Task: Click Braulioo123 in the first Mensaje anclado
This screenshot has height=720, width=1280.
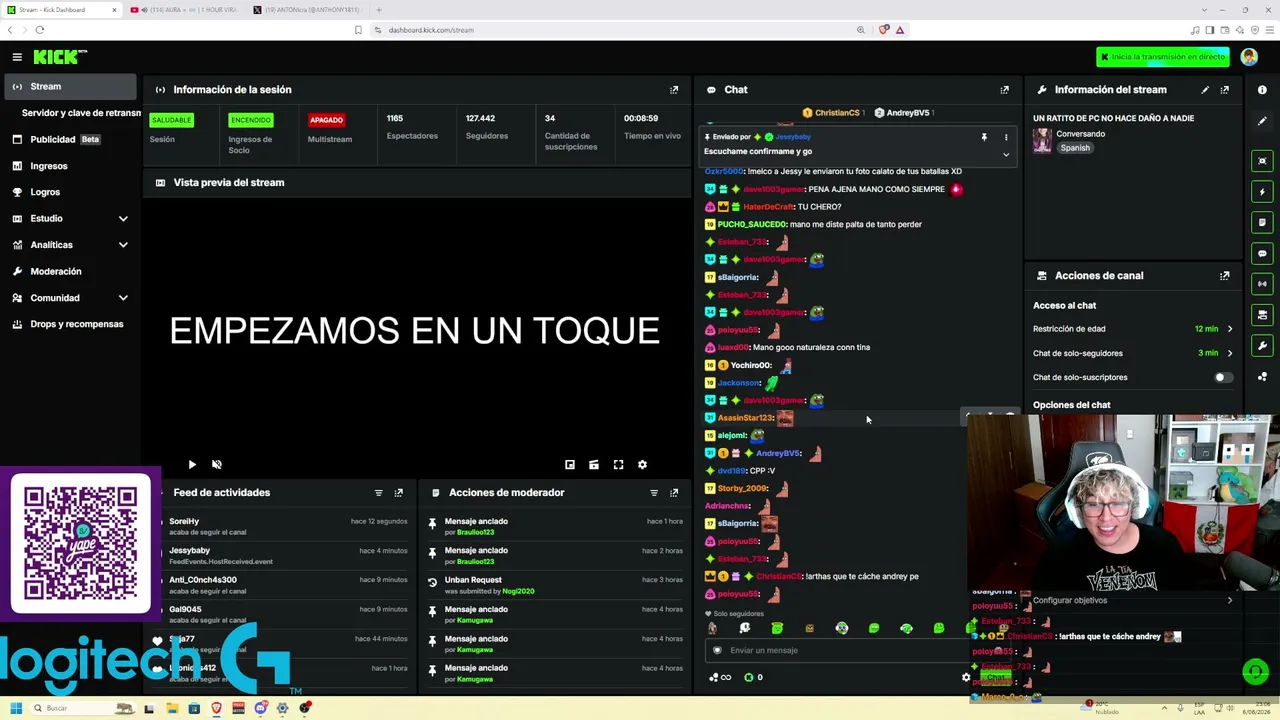Action: 475,532
